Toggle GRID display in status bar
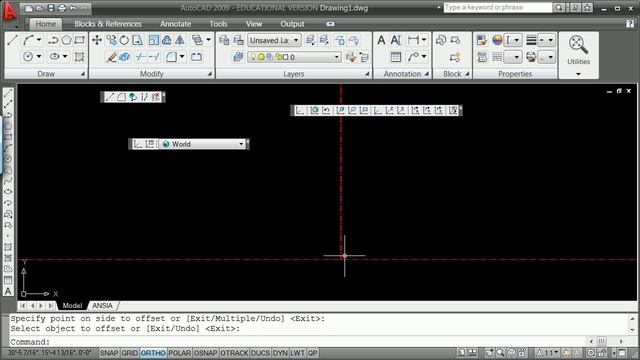This screenshot has height=360, width=640. click(x=129, y=353)
